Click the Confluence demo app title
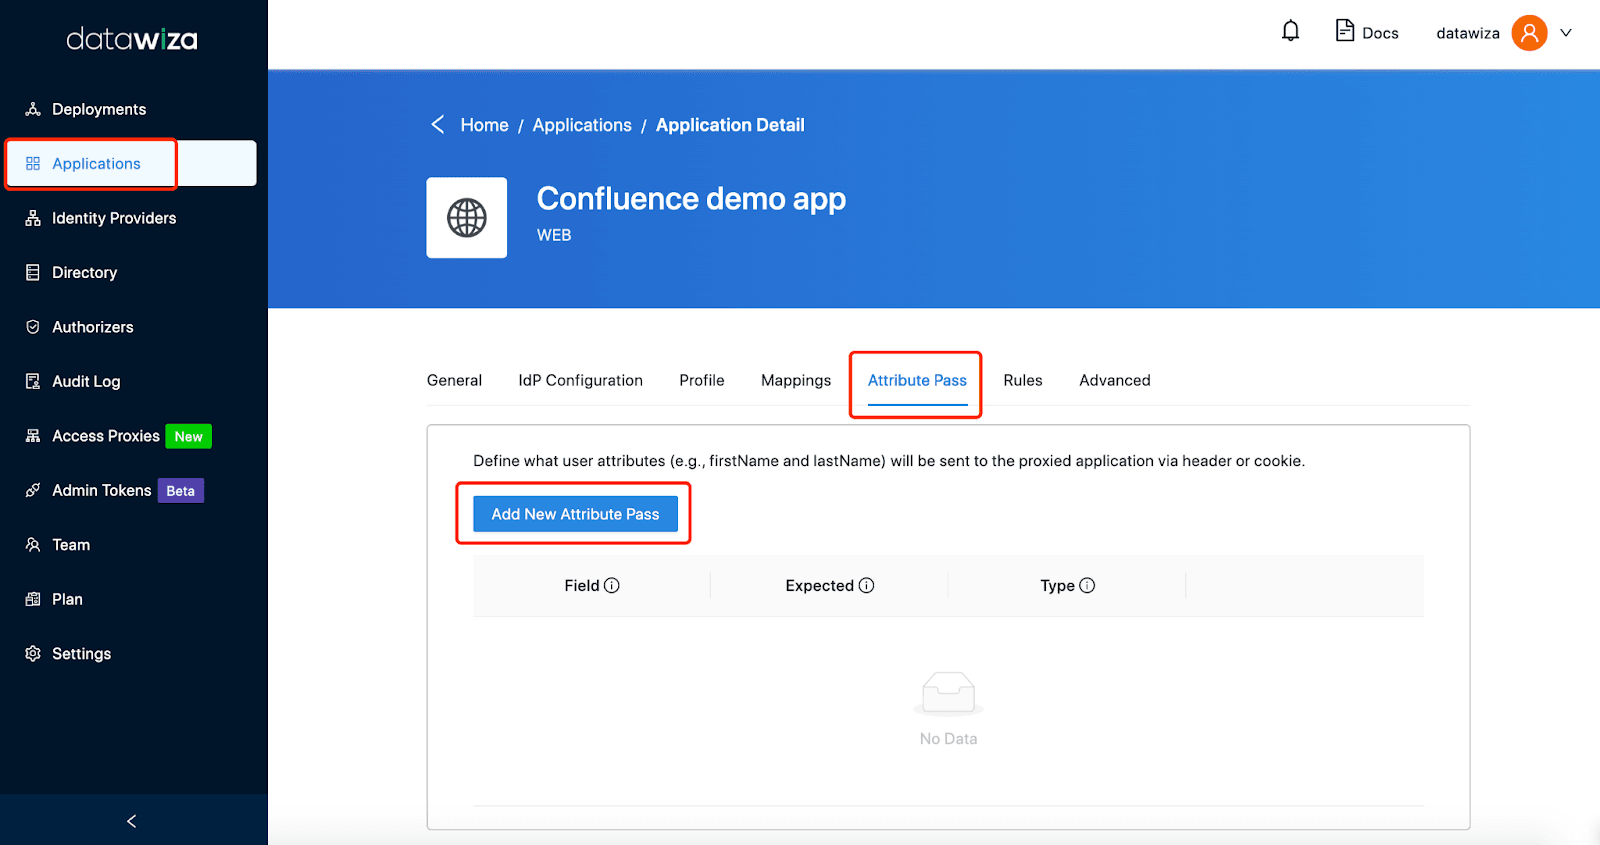Image resolution: width=1600 pixels, height=845 pixels. [x=691, y=199]
